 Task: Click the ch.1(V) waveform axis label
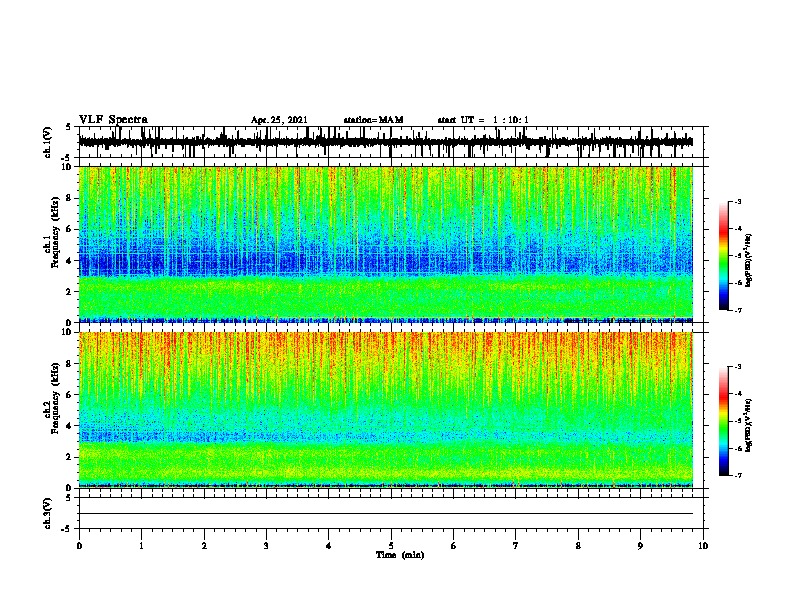click(x=48, y=142)
